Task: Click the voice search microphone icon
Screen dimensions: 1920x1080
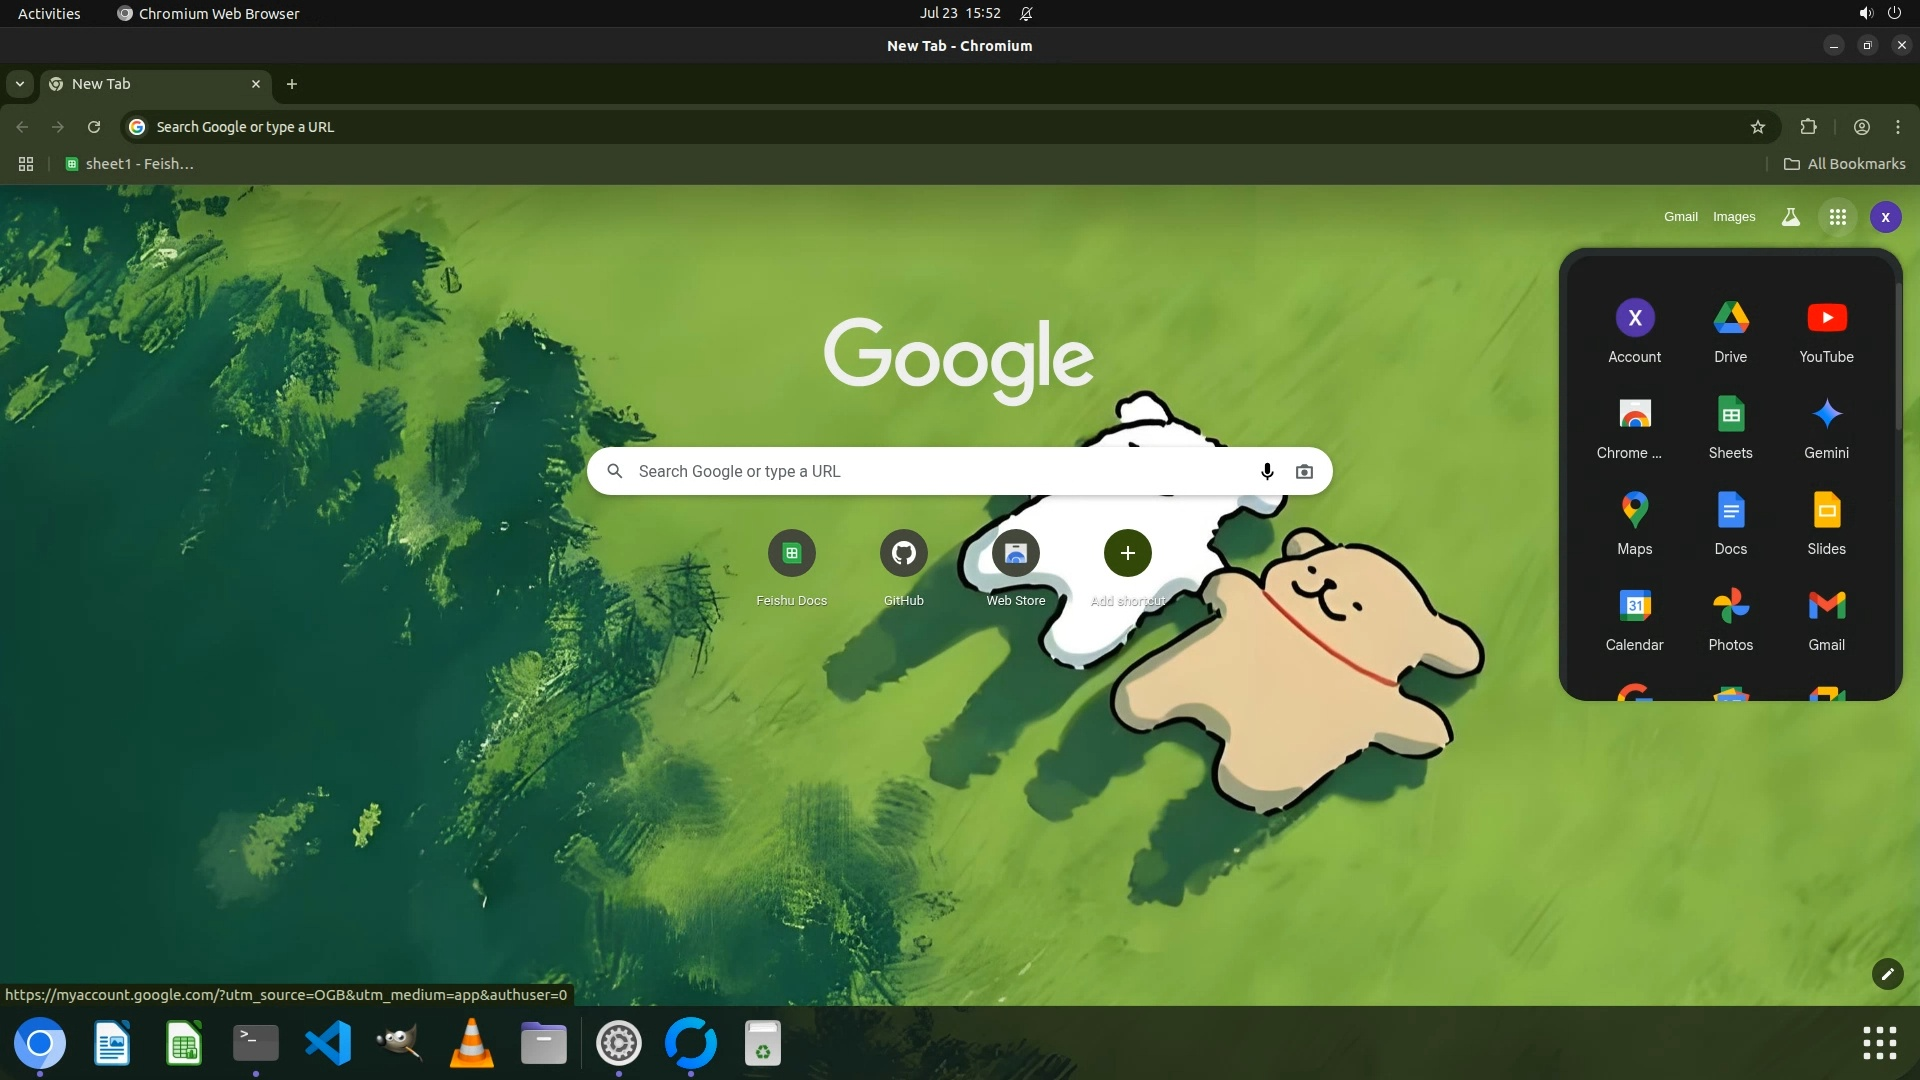Action: point(1267,471)
